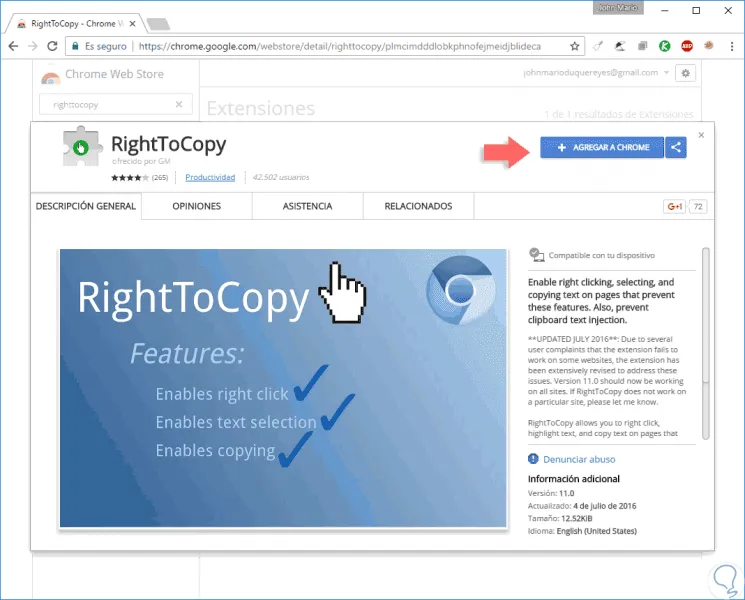Viewport: 745px width, 600px height.
Task: Open the Asistencia tab
Action: [307, 206]
